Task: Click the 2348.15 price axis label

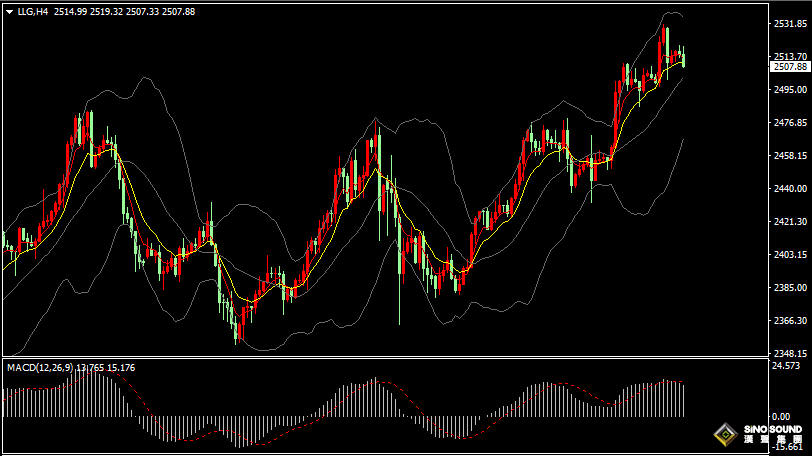Action: [x=790, y=353]
